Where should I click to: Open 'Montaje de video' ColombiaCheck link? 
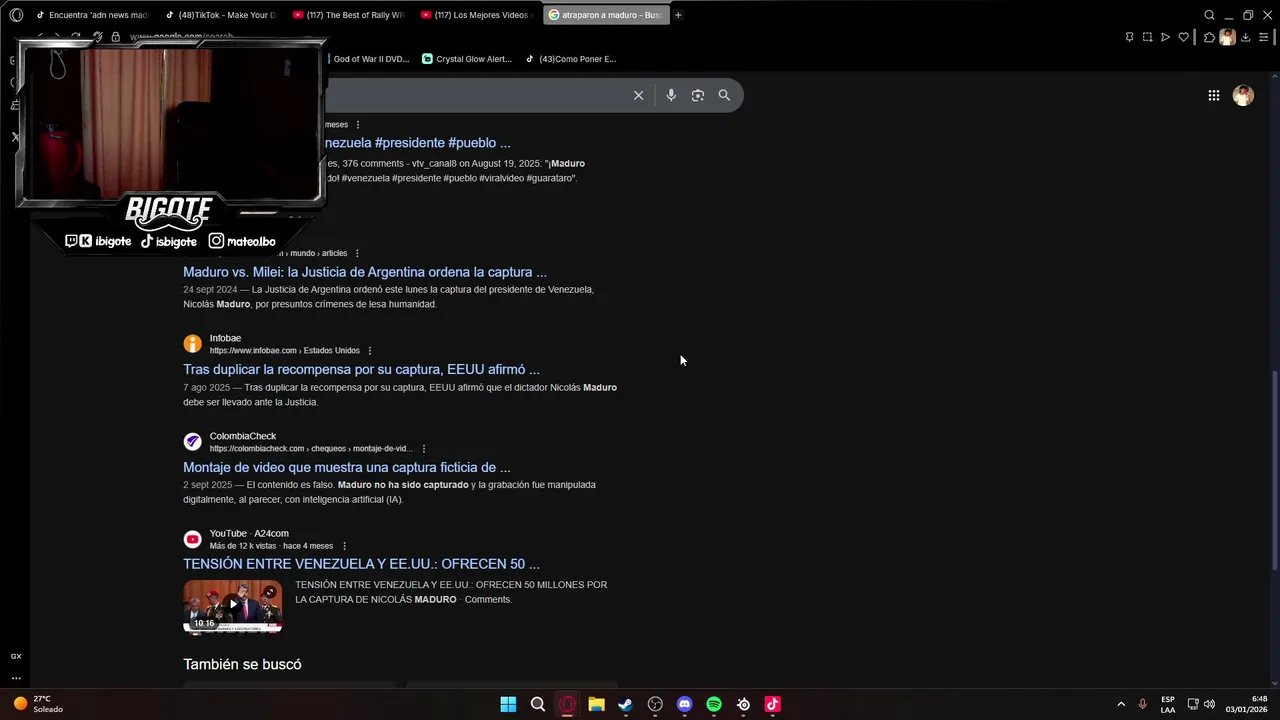click(x=347, y=468)
